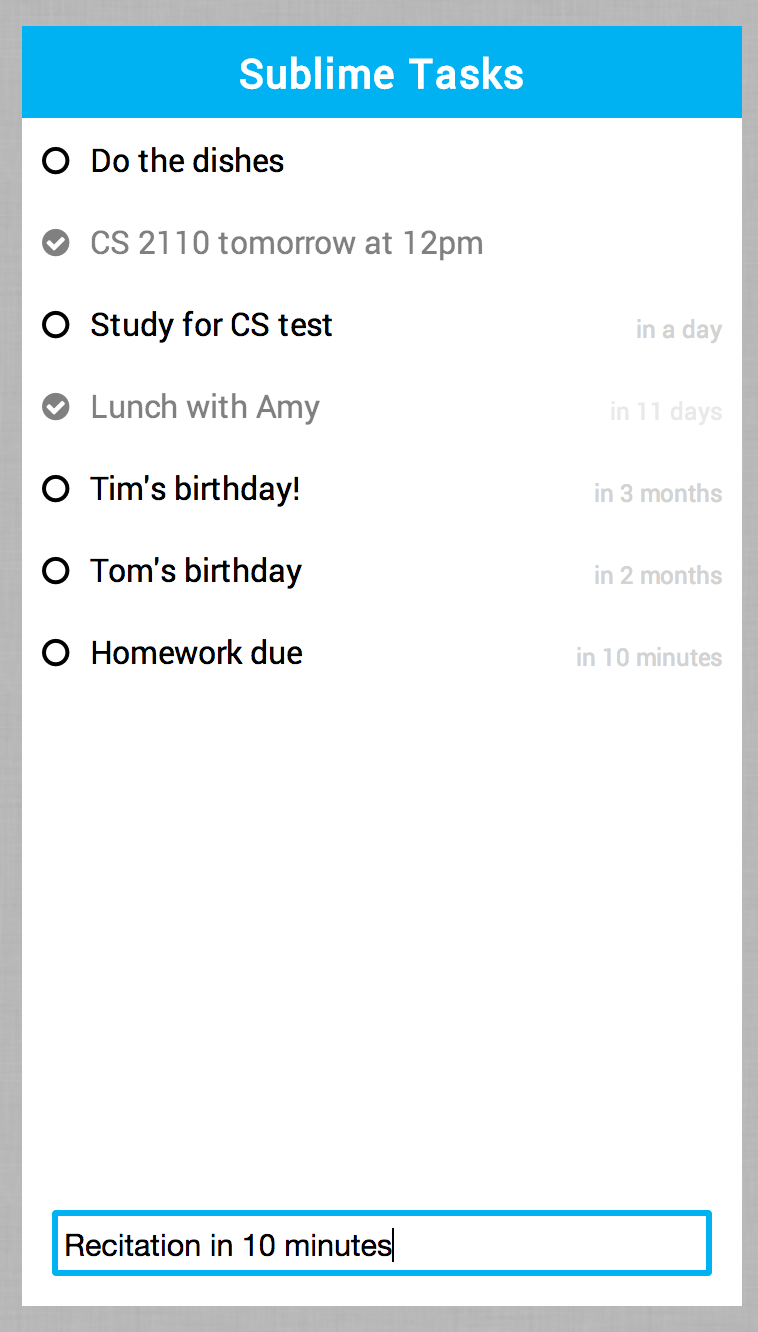Viewport: 758px width, 1332px height.
Task: Complete the Tom's birthday task circle
Action: [56, 571]
